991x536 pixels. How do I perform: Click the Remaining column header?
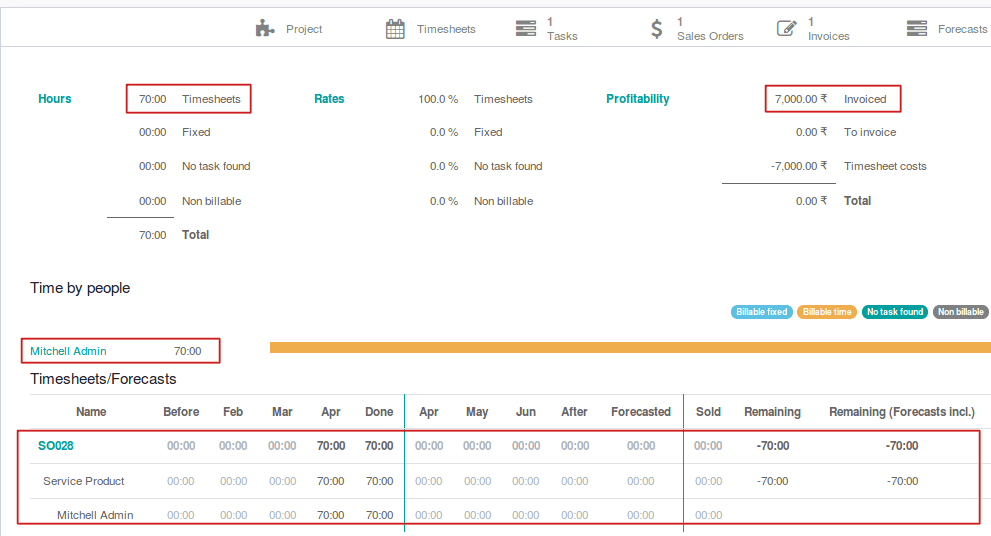[x=772, y=411]
